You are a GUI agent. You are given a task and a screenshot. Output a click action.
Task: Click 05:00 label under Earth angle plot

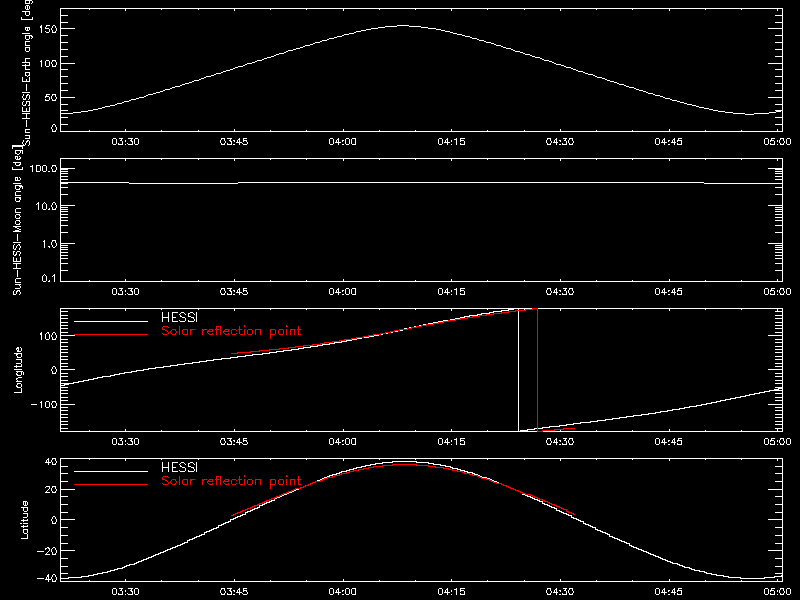(778, 142)
